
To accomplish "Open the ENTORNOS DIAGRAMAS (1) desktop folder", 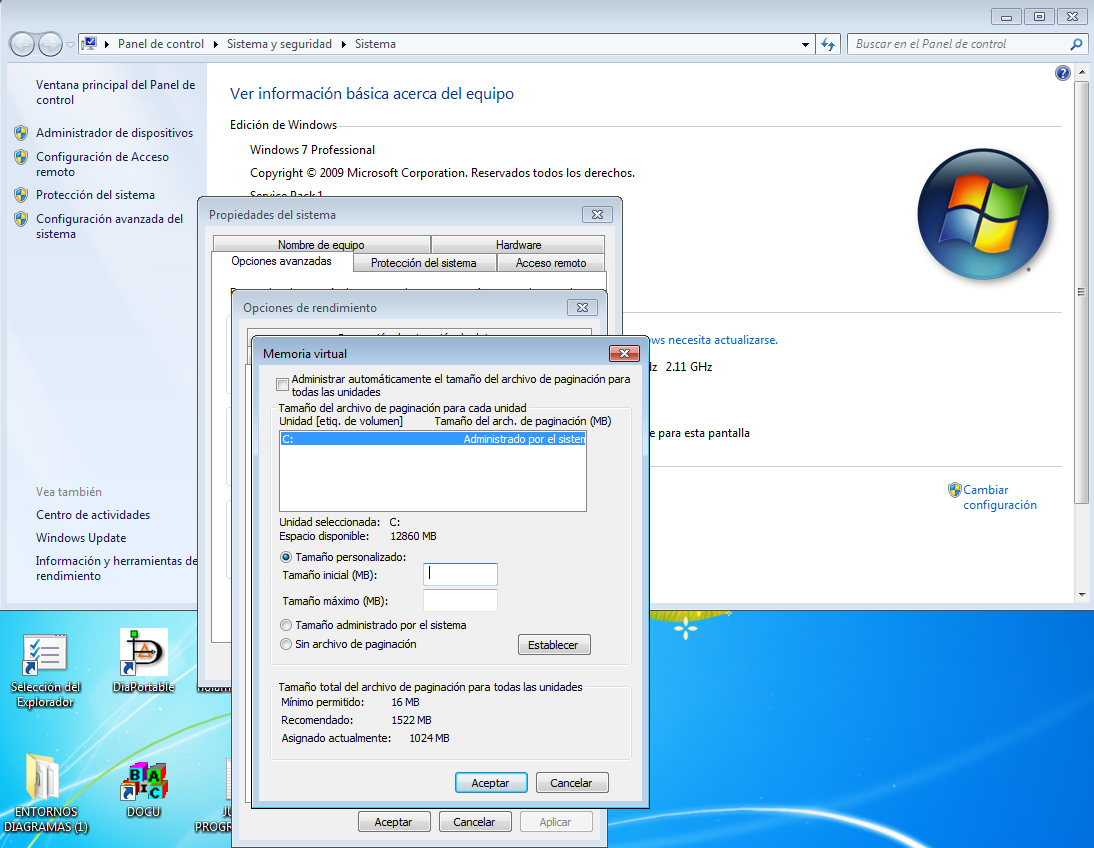I will tap(45, 794).
